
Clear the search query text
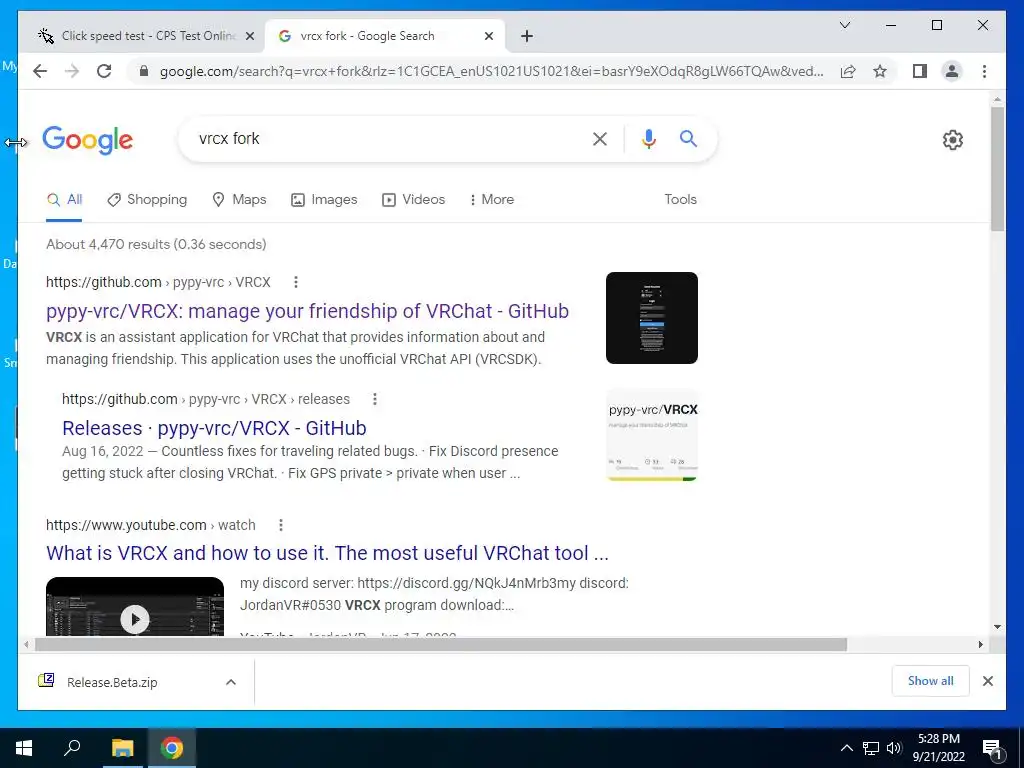click(600, 138)
